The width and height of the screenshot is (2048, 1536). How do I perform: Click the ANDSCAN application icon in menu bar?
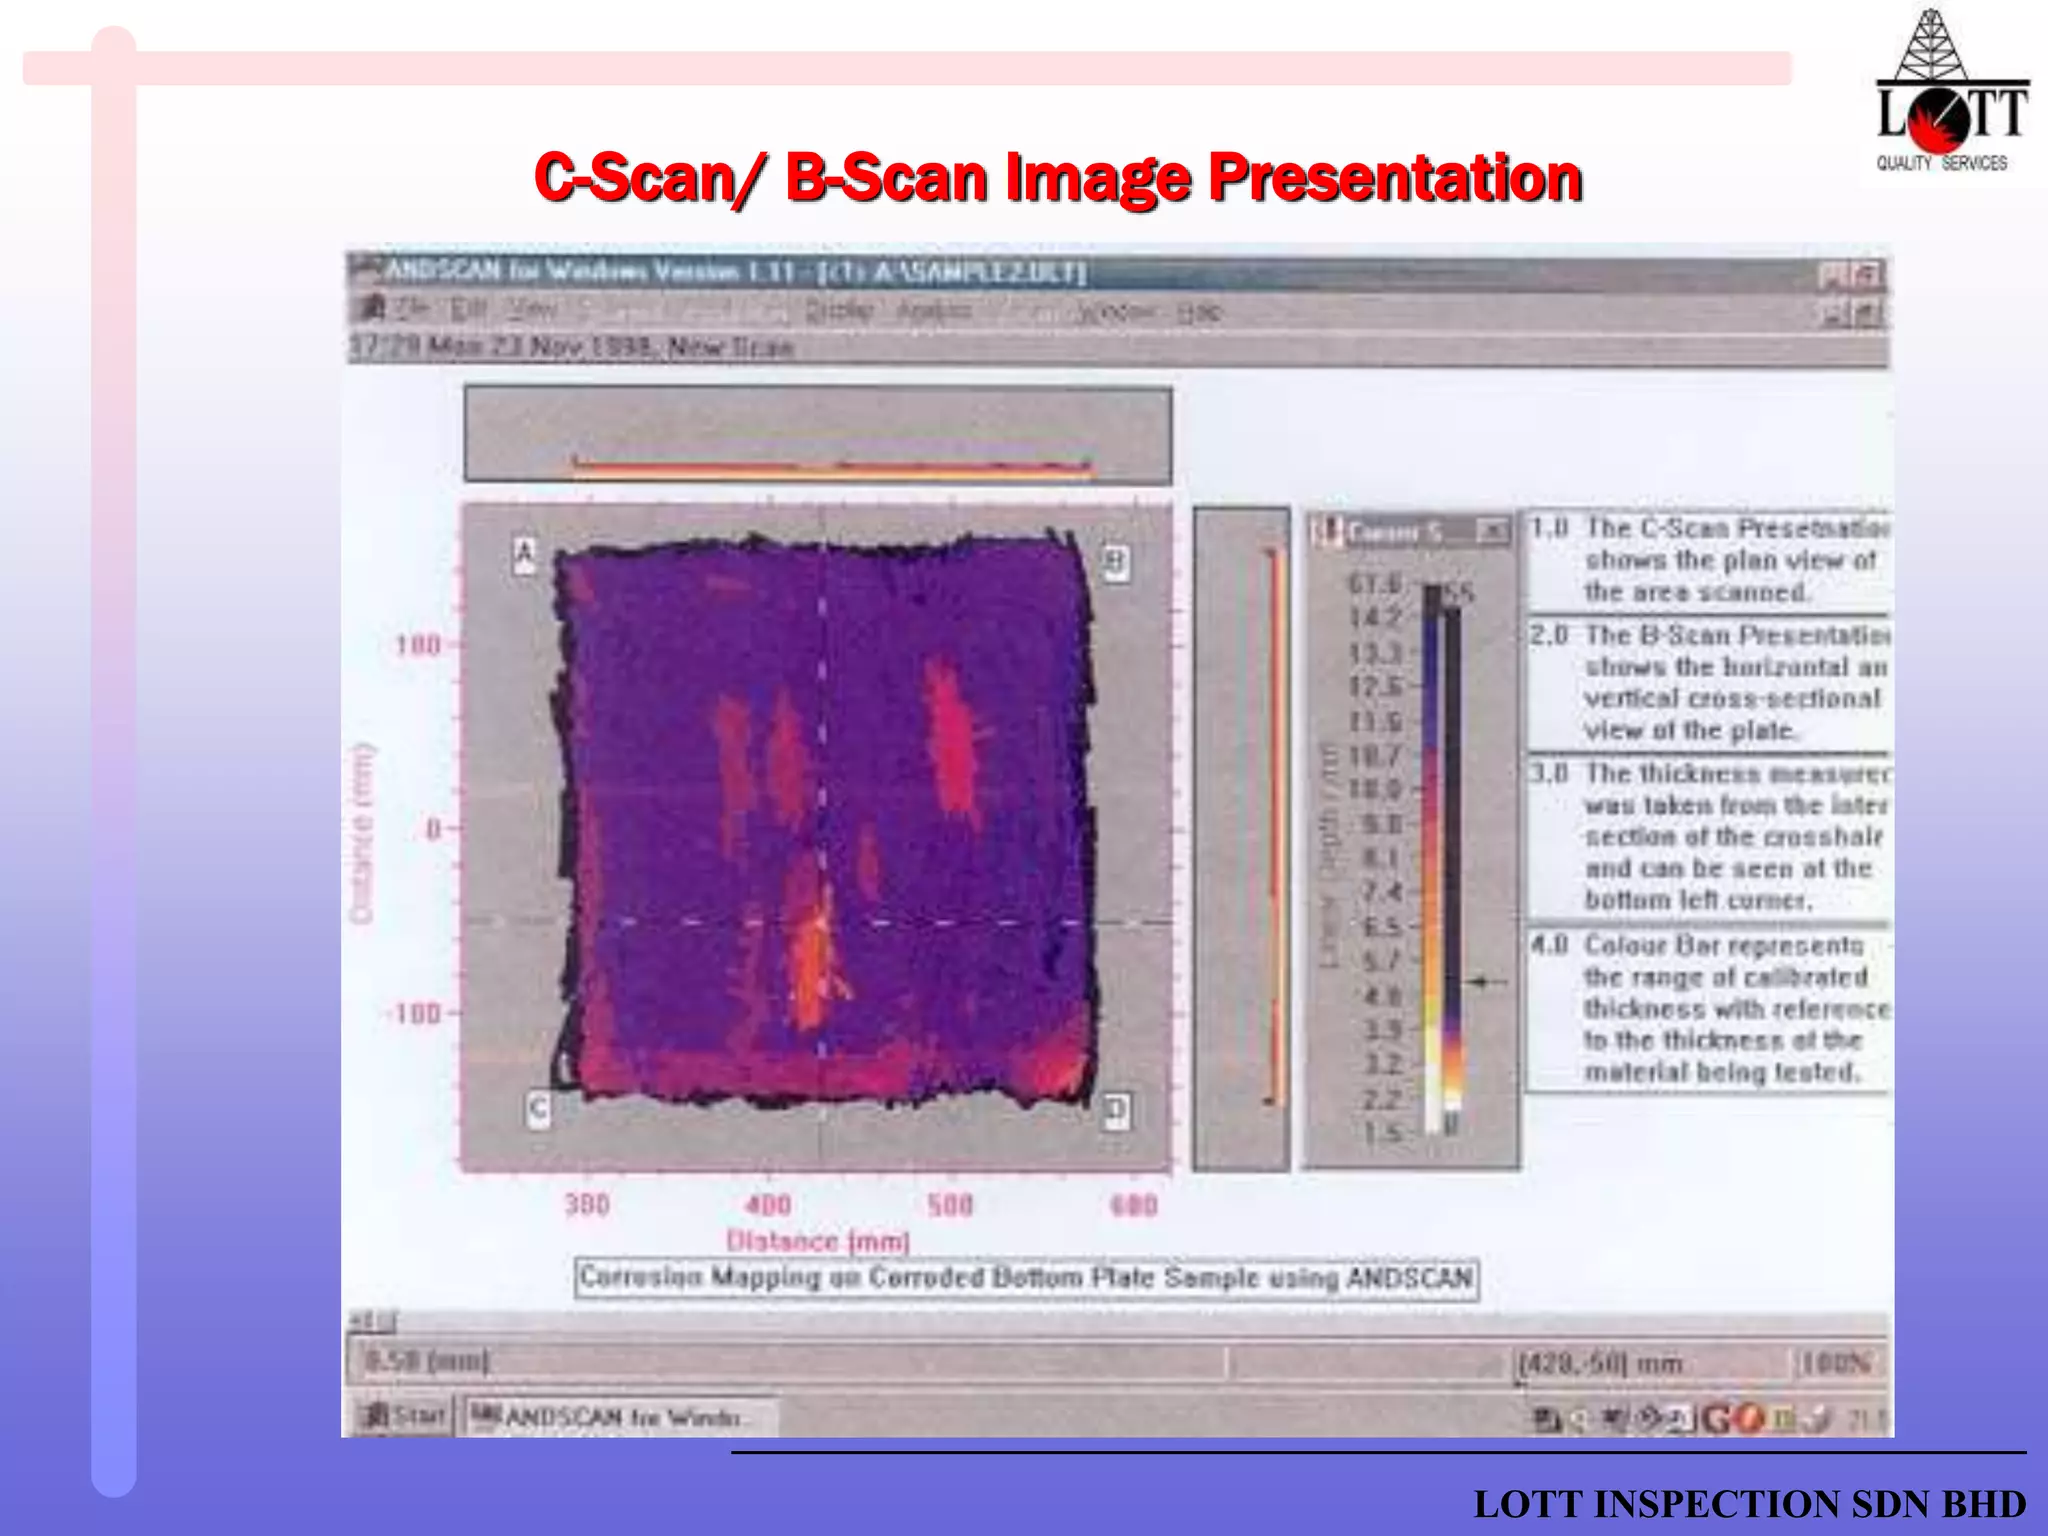372,309
